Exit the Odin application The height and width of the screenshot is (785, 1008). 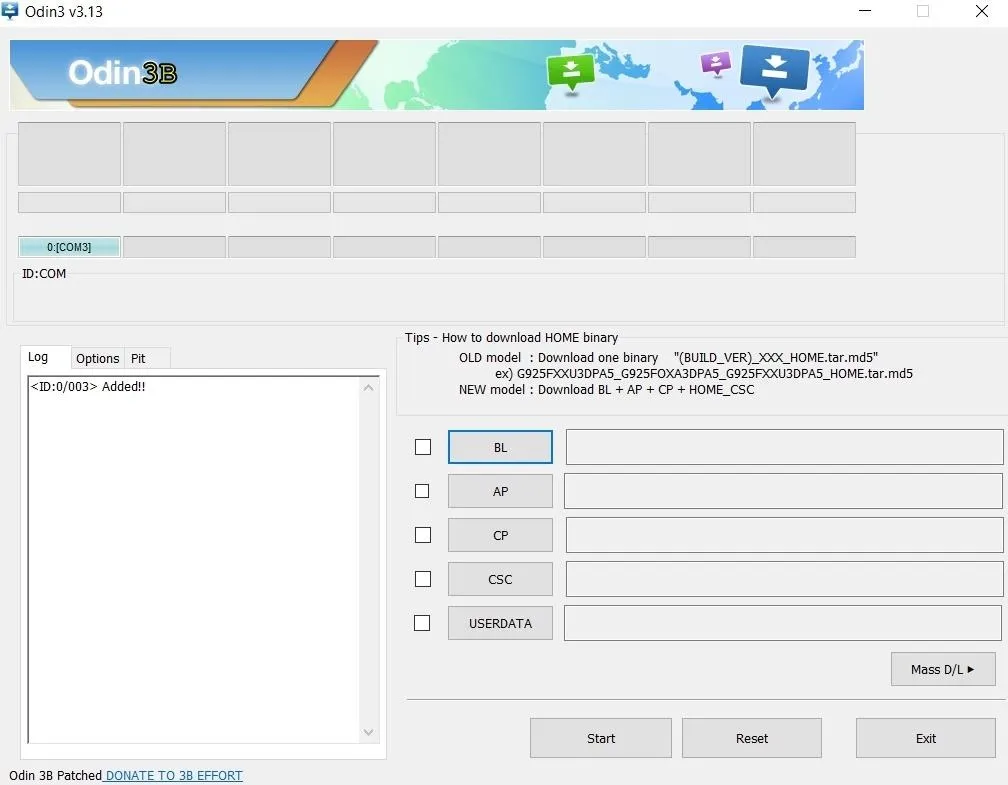[926, 738]
